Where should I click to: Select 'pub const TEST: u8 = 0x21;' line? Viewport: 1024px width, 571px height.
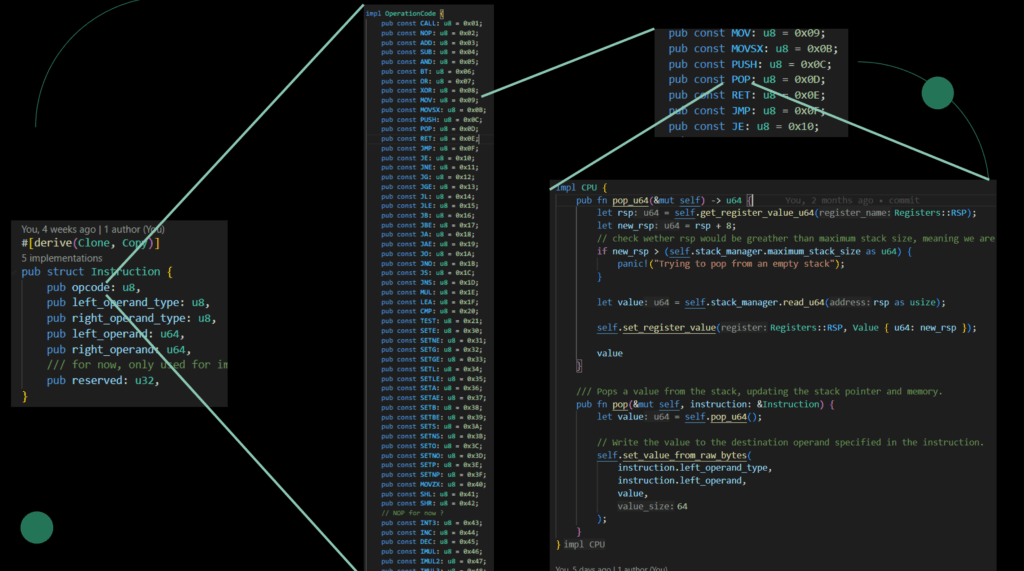[432, 321]
